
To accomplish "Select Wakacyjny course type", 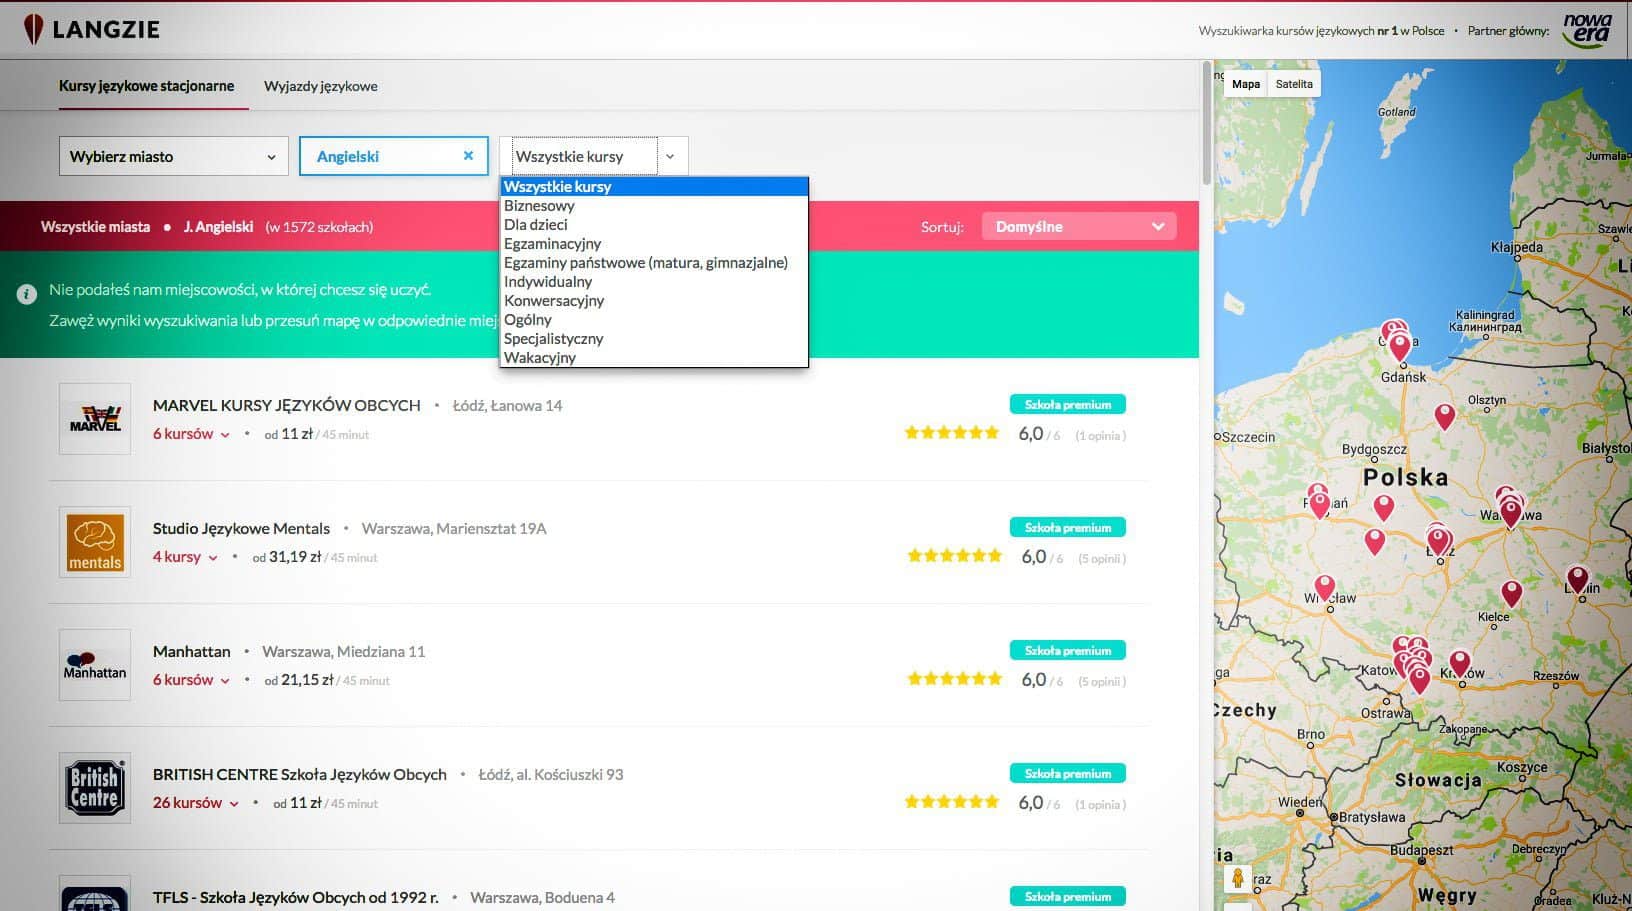I will pyautogui.click(x=654, y=357).
